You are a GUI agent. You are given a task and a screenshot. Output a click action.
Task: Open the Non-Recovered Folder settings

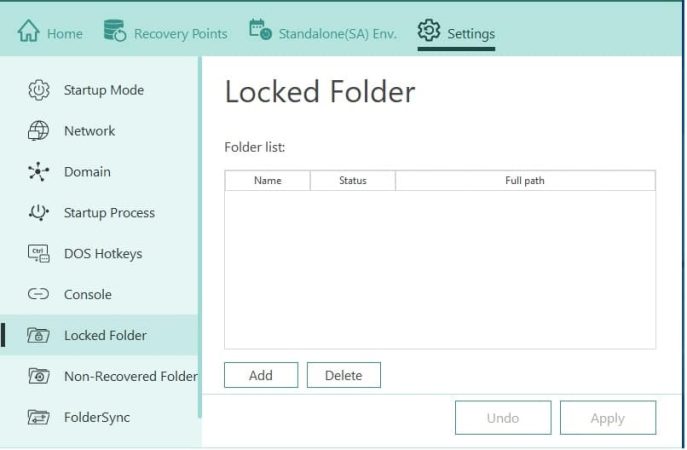coord(130,376)
